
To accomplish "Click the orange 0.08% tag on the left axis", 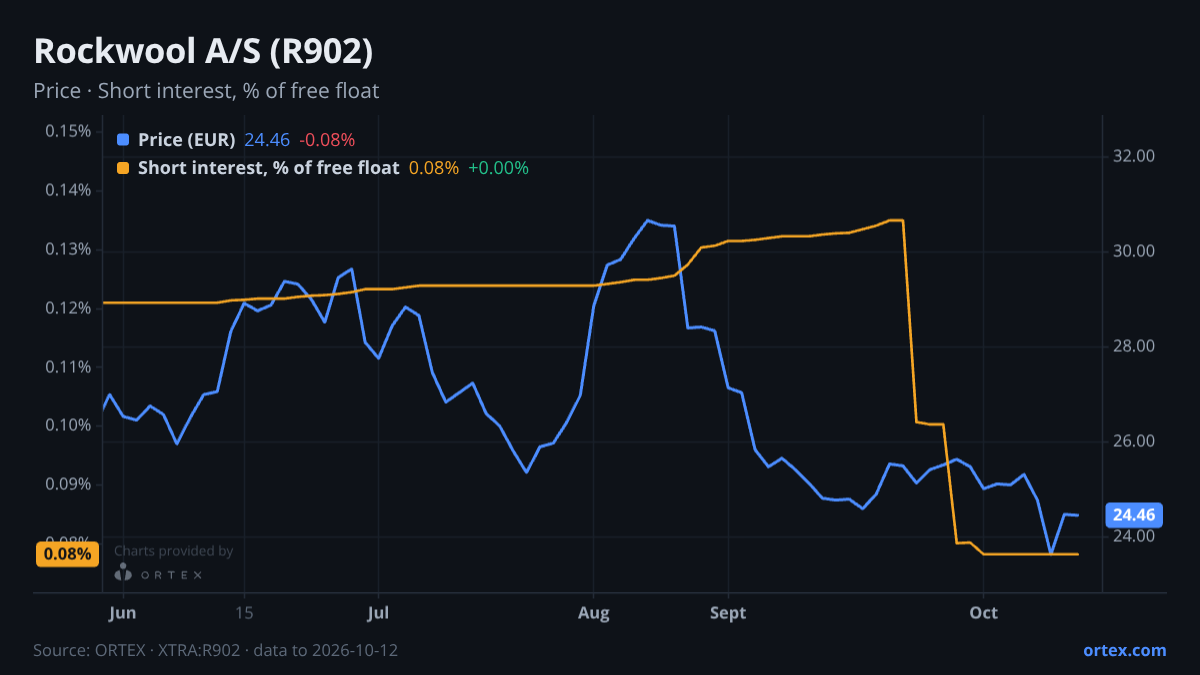I will click(x=67, y=554).
